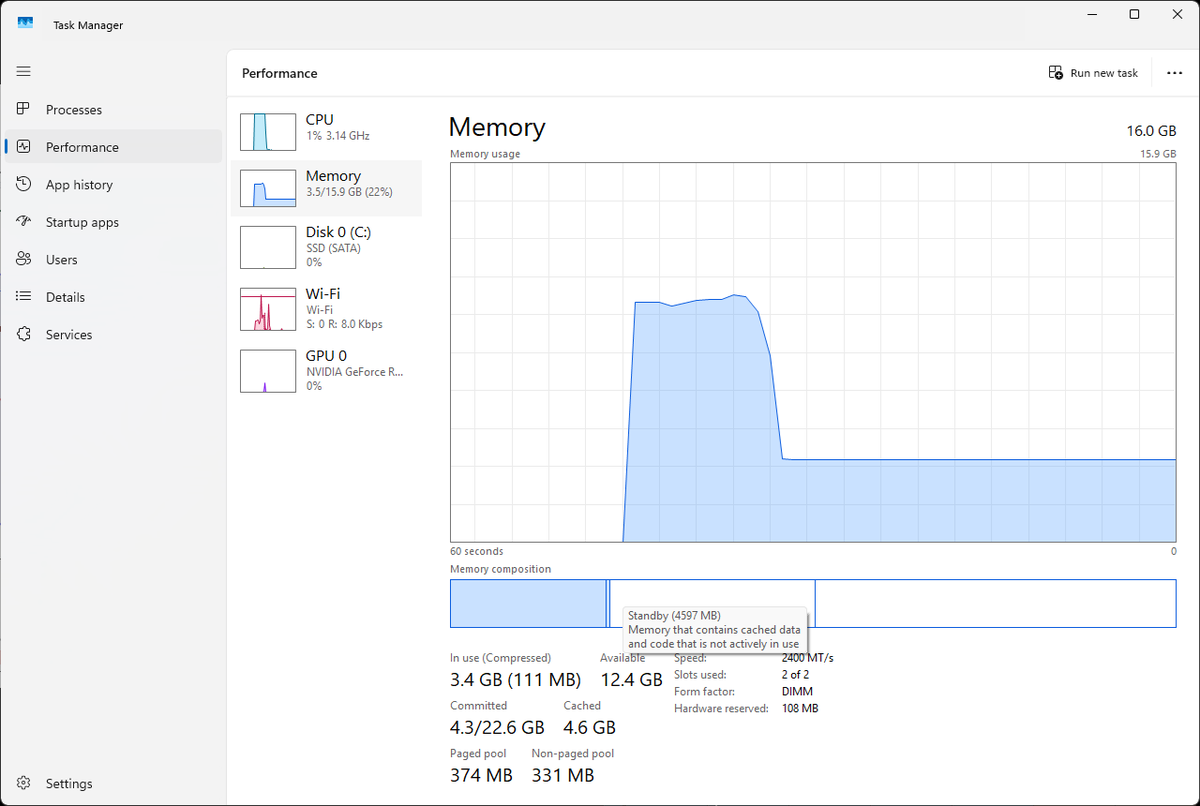Click the App history clock icon
The width and height of the screenshot is (1200, 806).
click(24, 184)
